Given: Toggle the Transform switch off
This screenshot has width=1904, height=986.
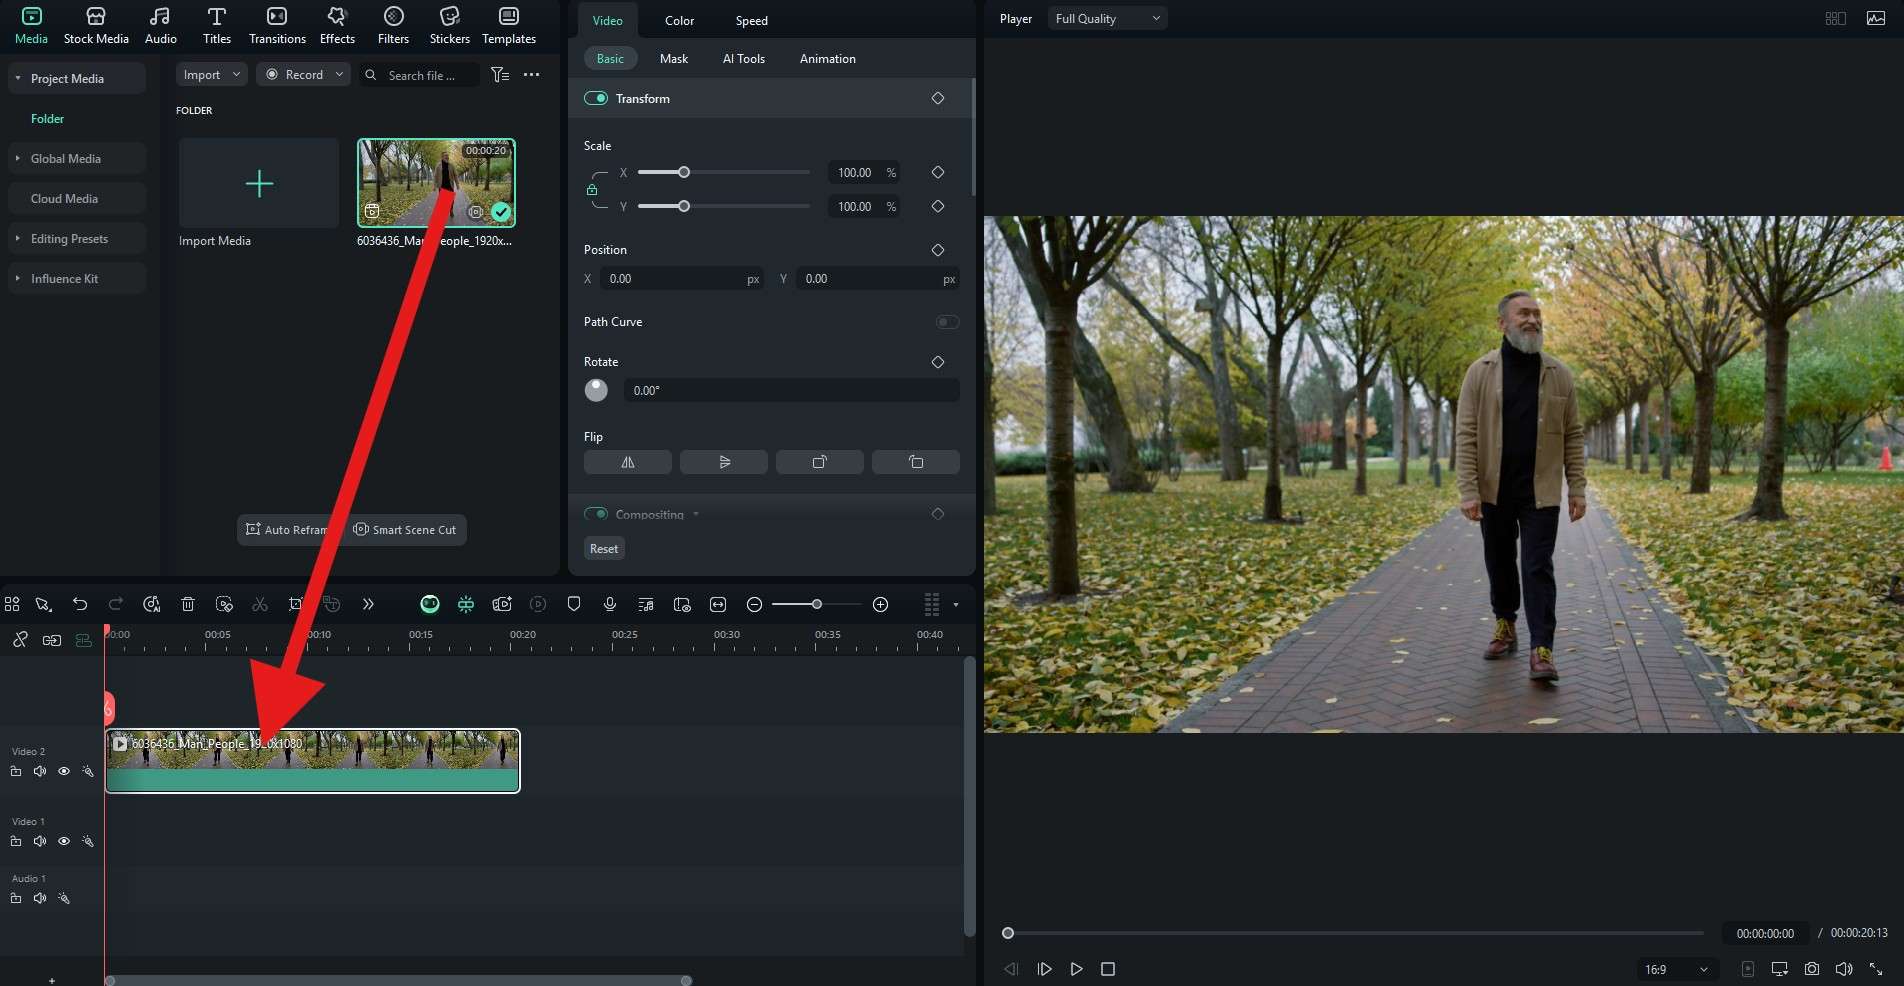Looking at the screenshot, I should (596, 98).
